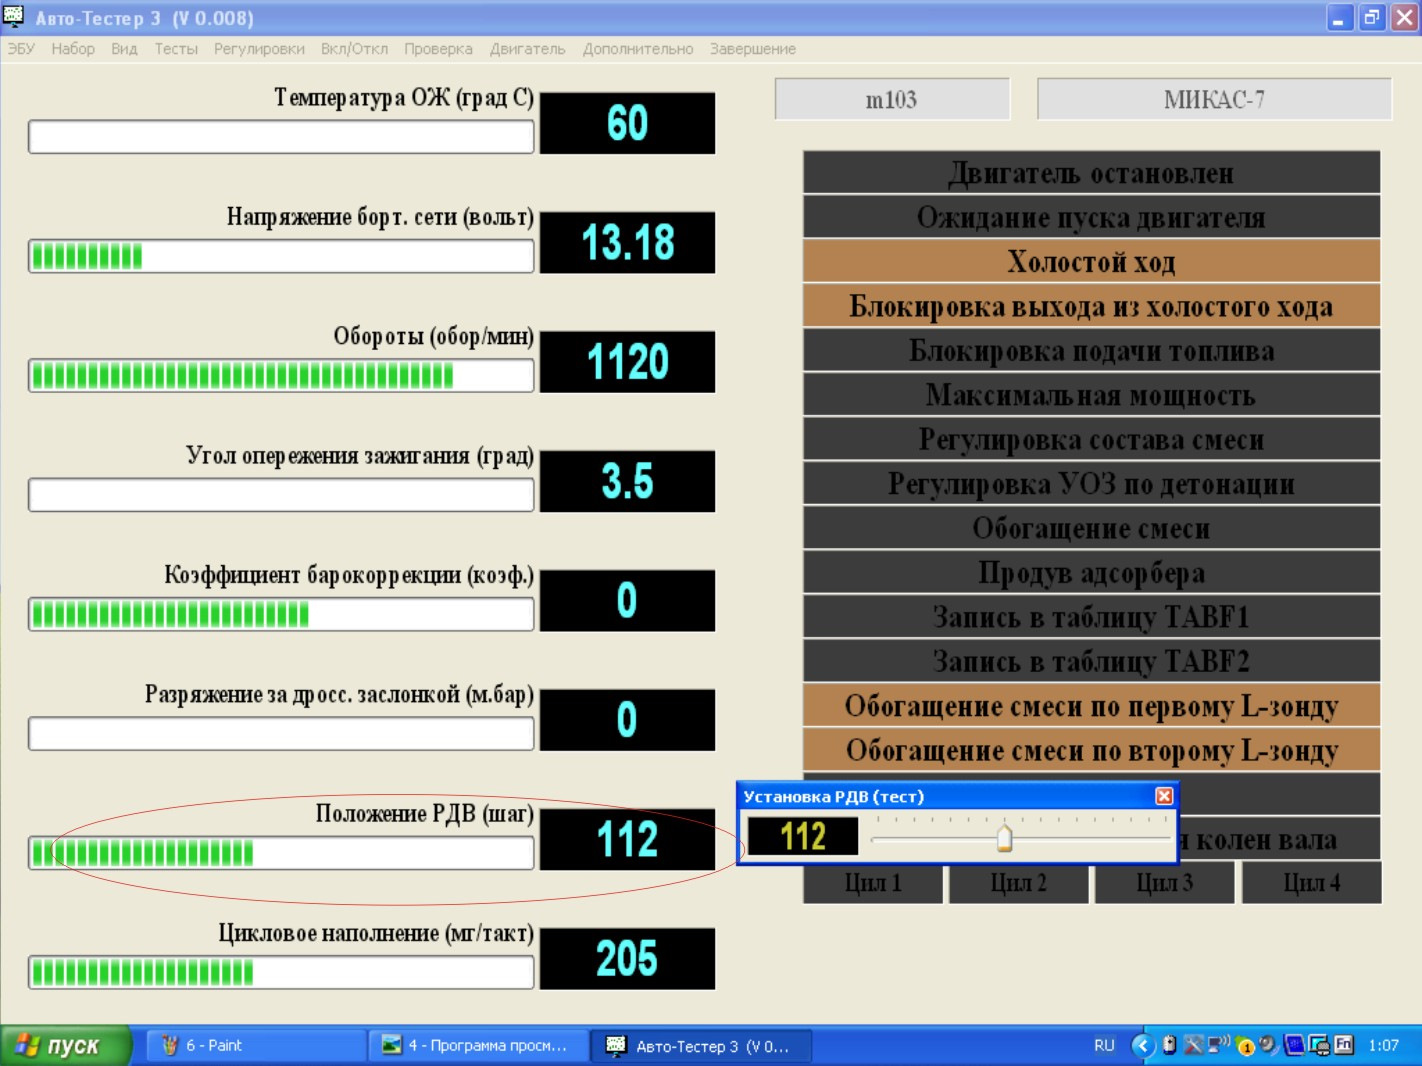
Task: Open the Вид menu
Action: click(x=124, y=49)
